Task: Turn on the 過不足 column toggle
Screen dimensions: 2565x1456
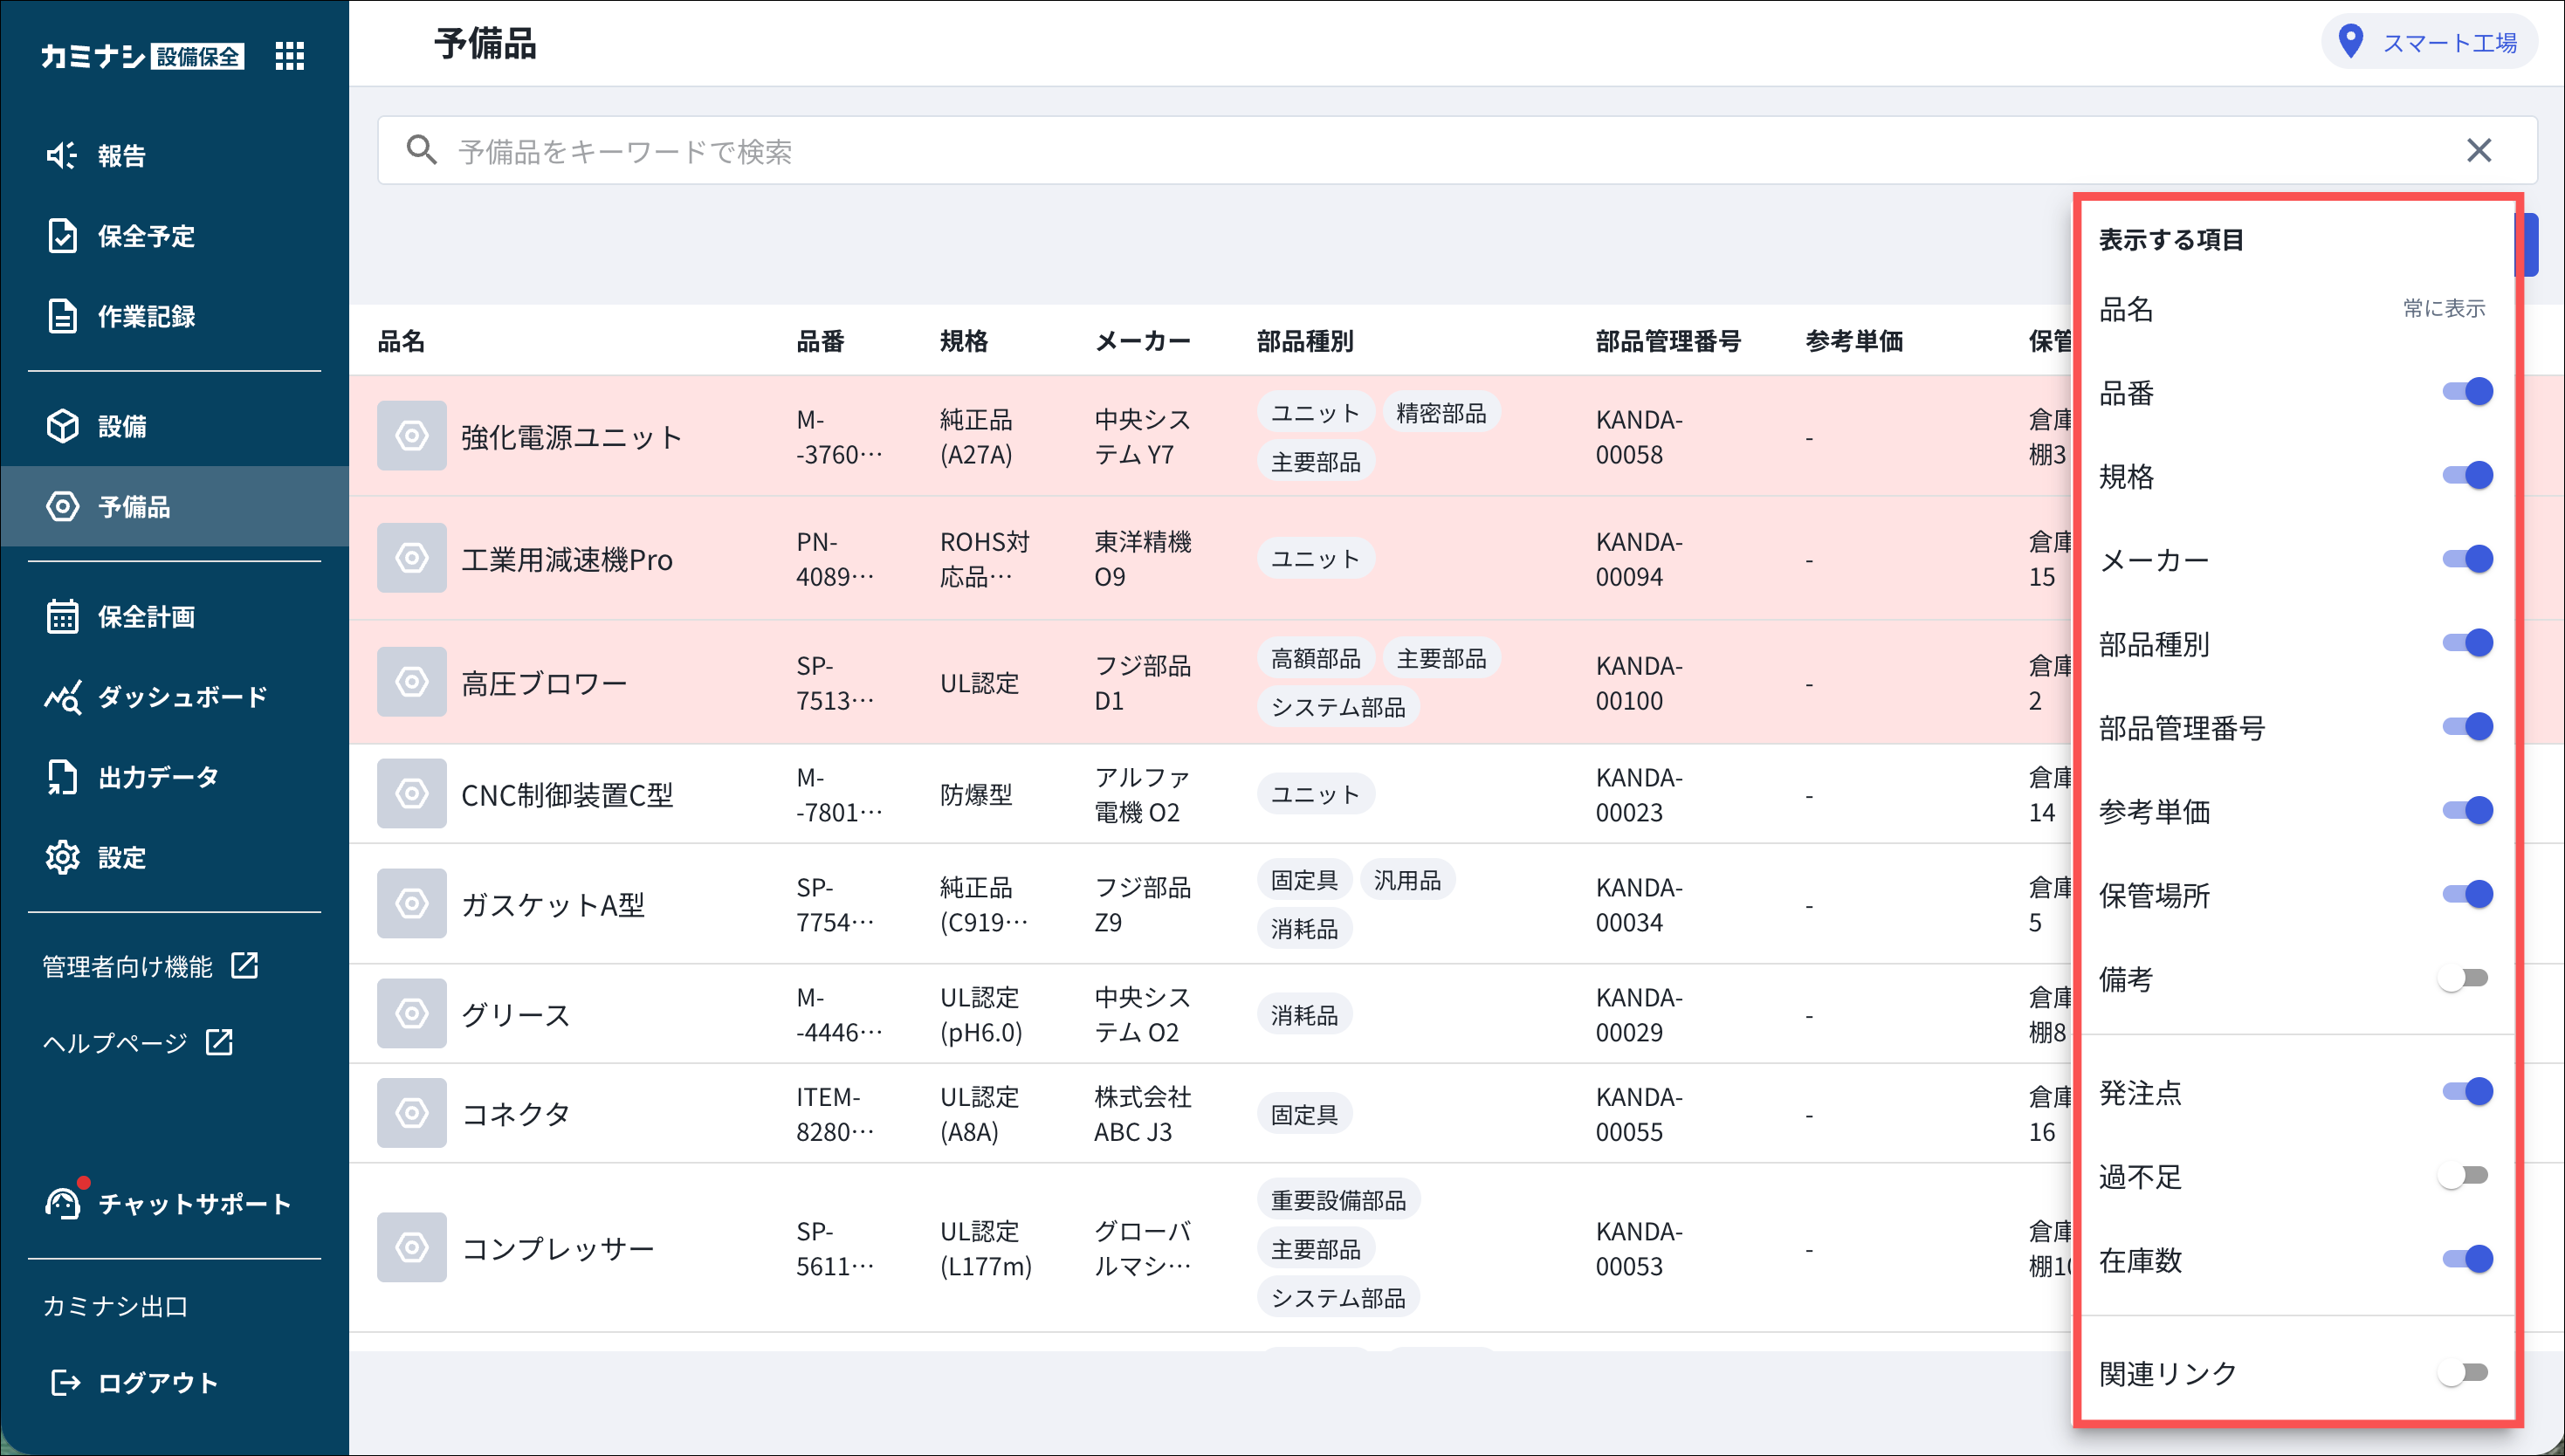Action: 2462,1176
